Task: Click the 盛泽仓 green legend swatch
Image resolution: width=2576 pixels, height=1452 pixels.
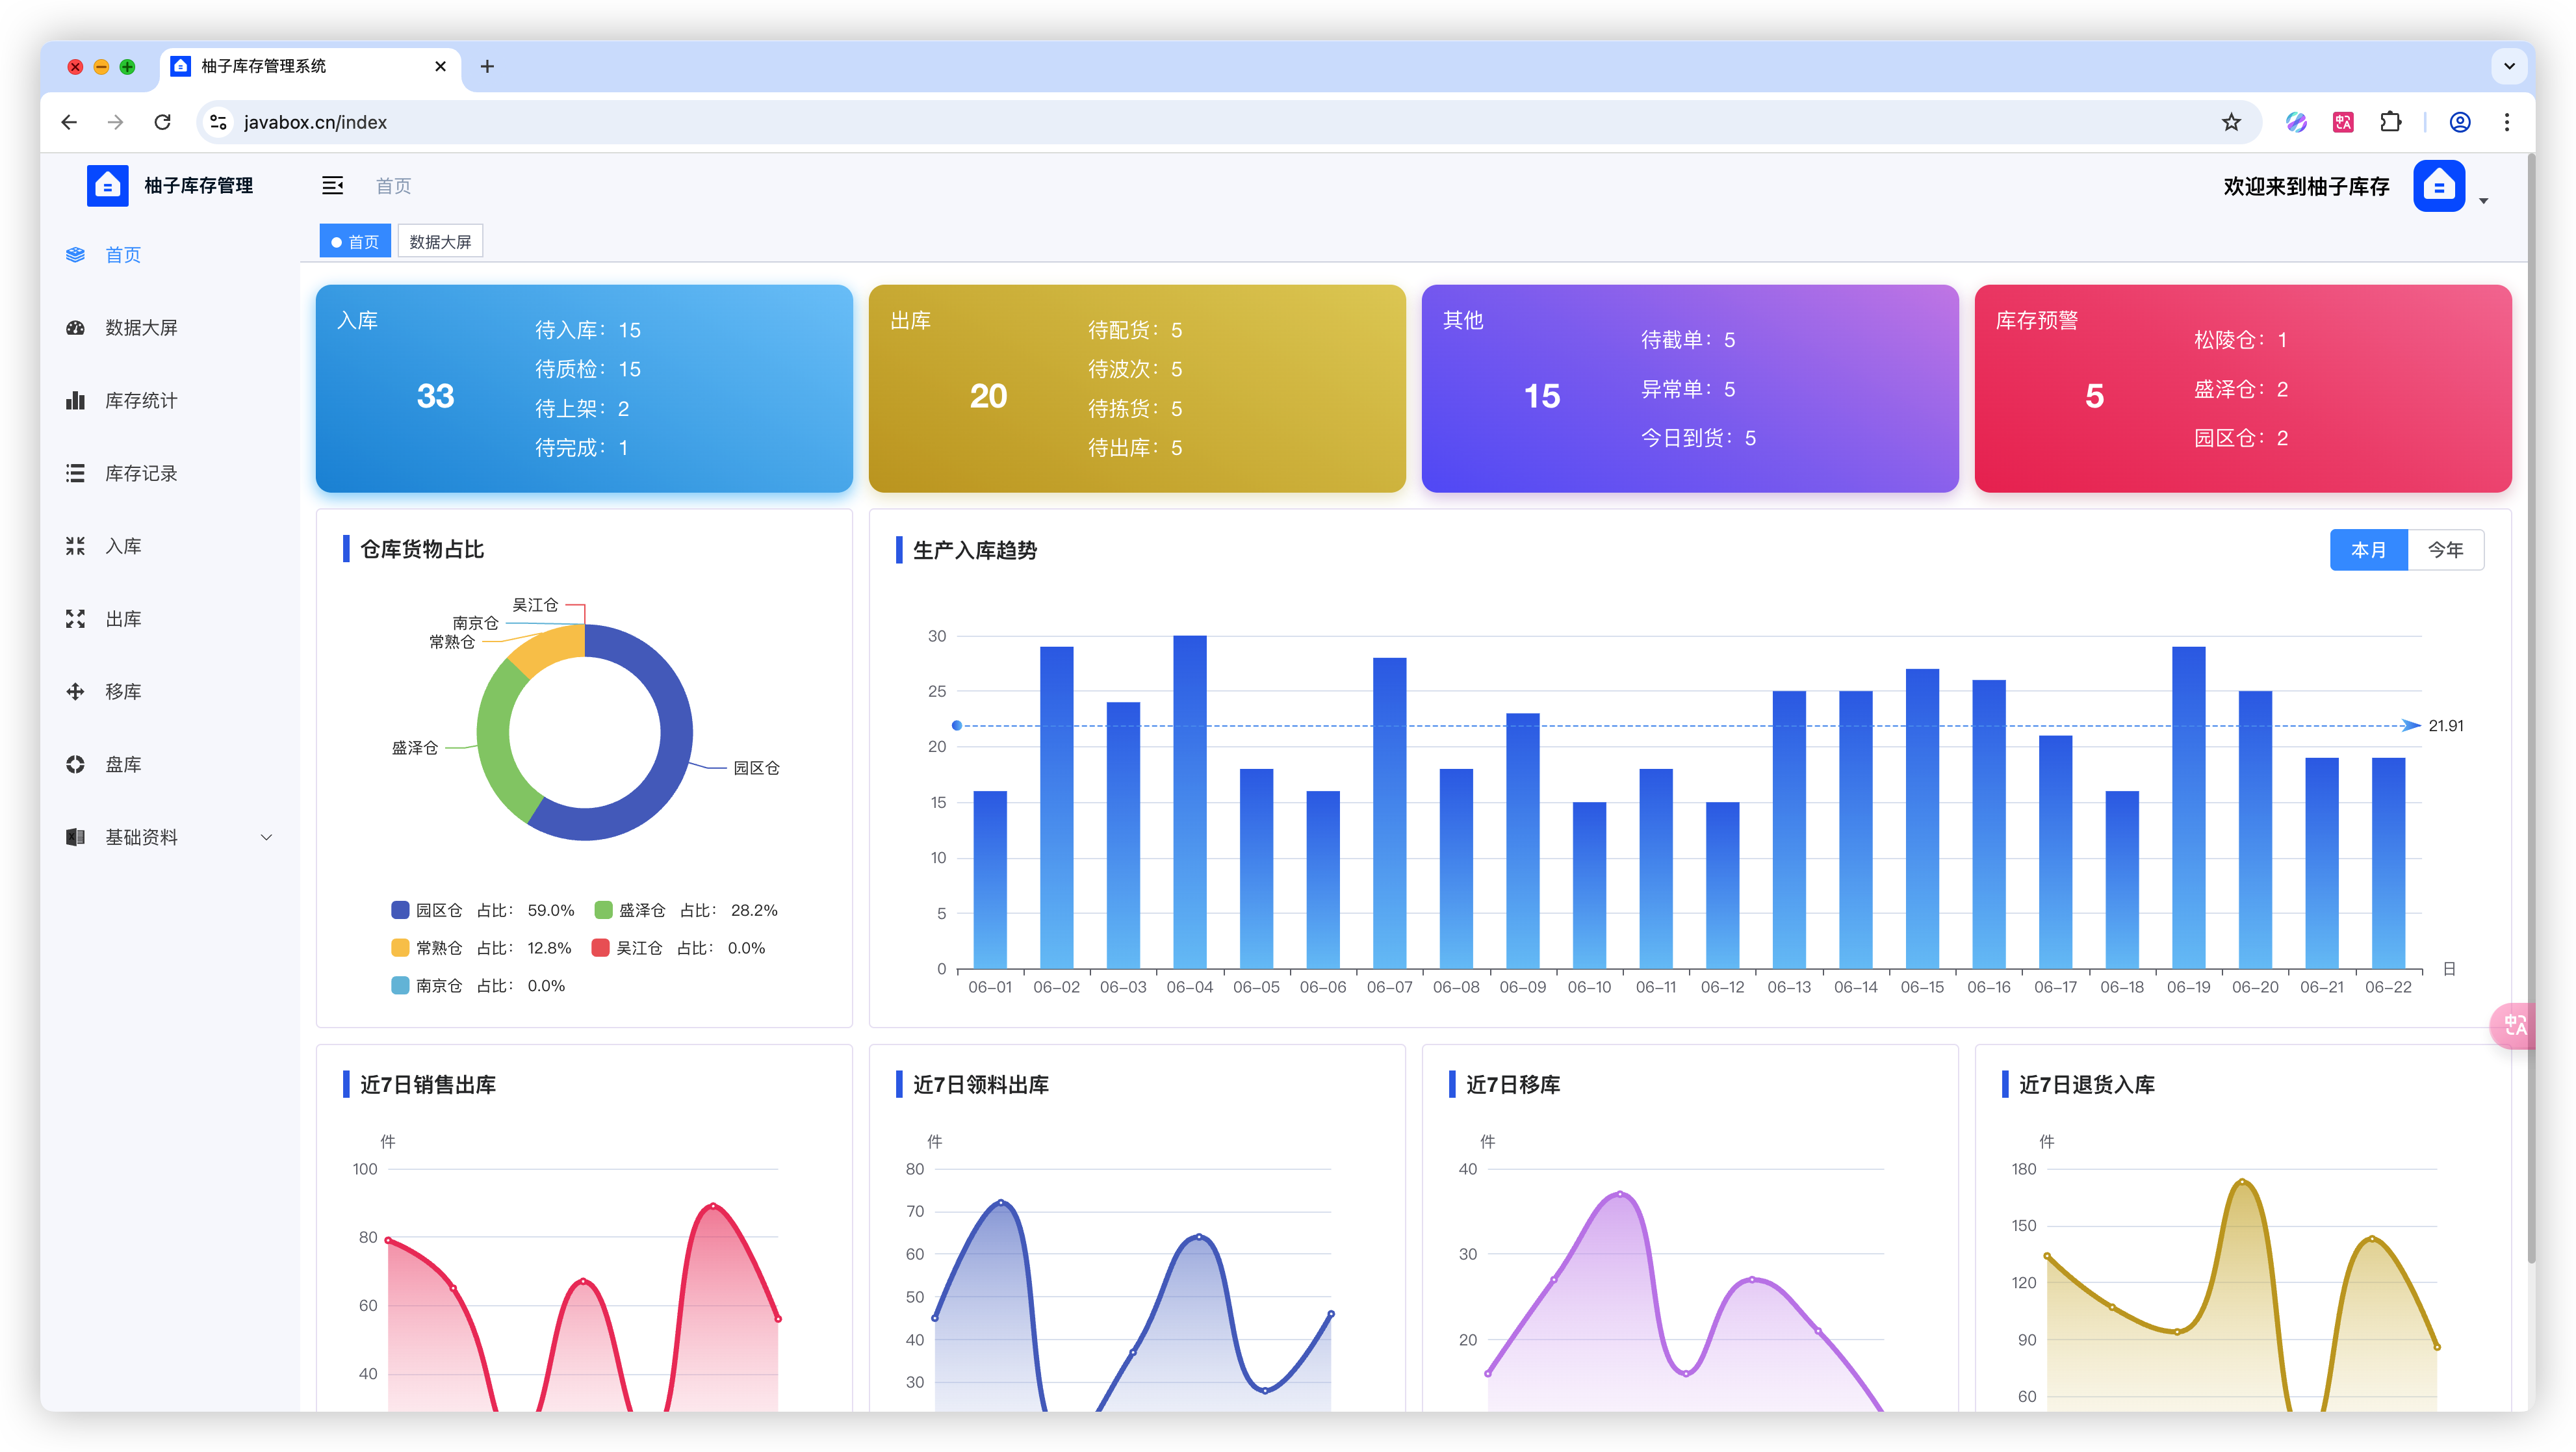Action: [603, 910]
